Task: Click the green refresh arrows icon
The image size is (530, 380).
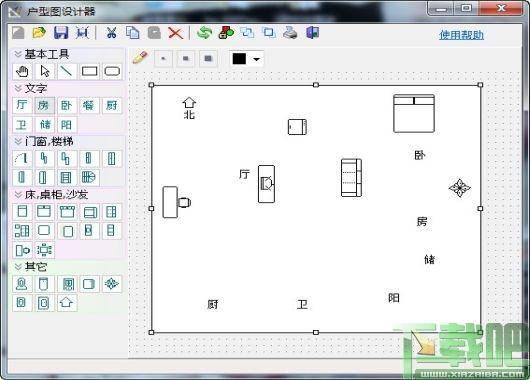Action: pyautogui.click(x=204, y=33)
